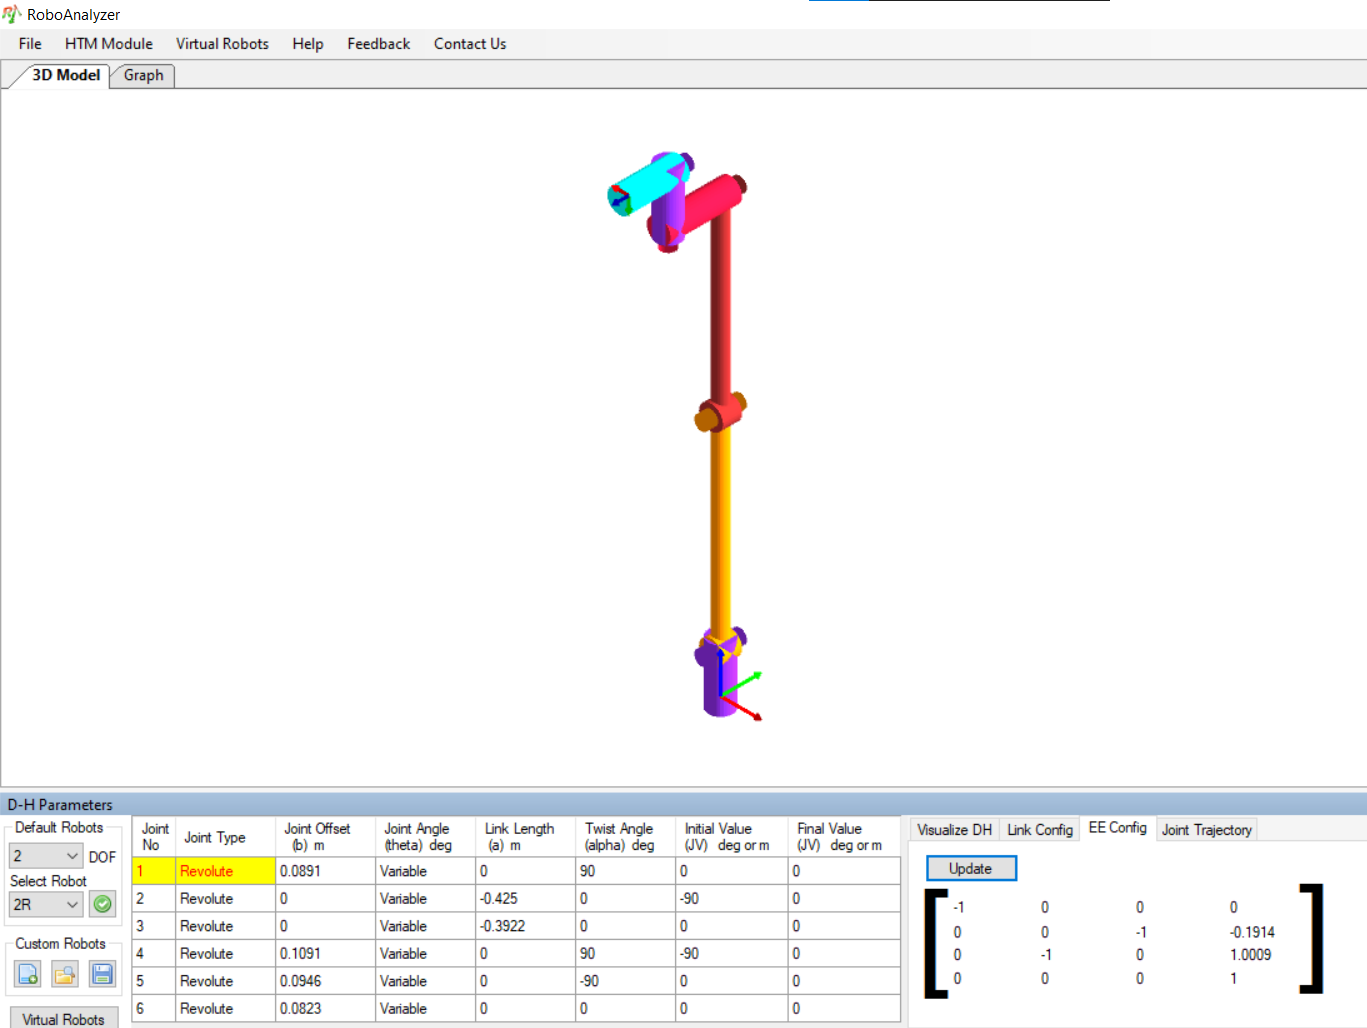
Task: Click joint 1 Joint Offset cell 0.0891
Action: (x=325, y=871)
